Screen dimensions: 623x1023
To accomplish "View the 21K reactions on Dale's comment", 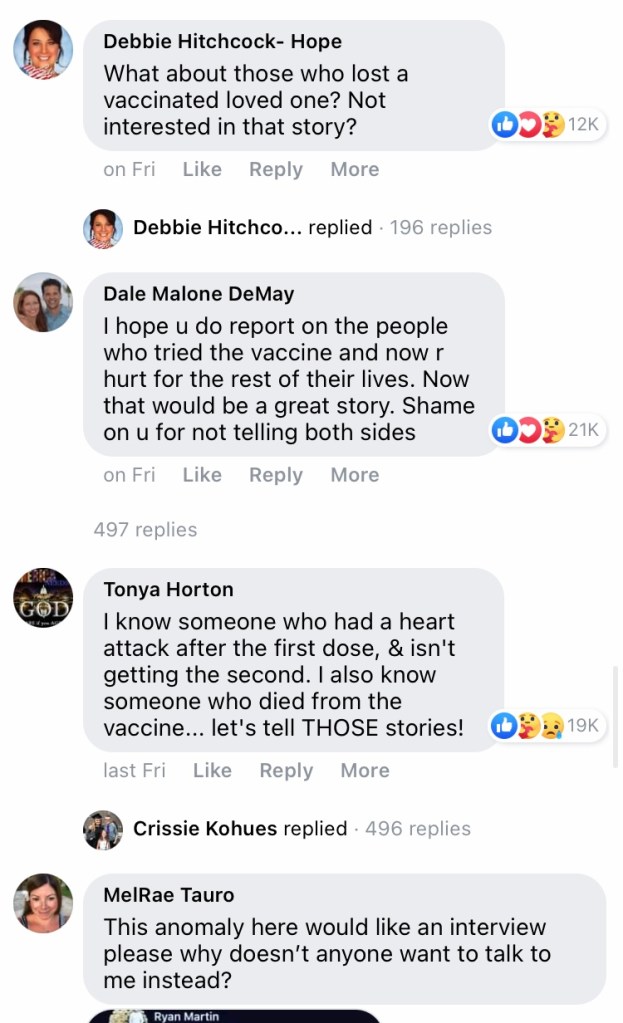I will pos(548,431).
